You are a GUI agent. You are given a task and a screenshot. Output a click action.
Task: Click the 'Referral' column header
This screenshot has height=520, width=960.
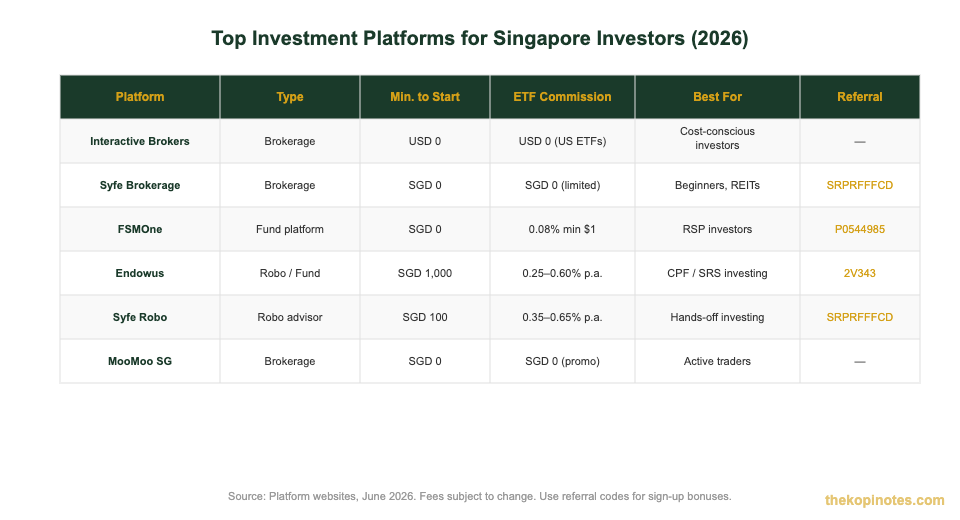[x=860, y=97]
